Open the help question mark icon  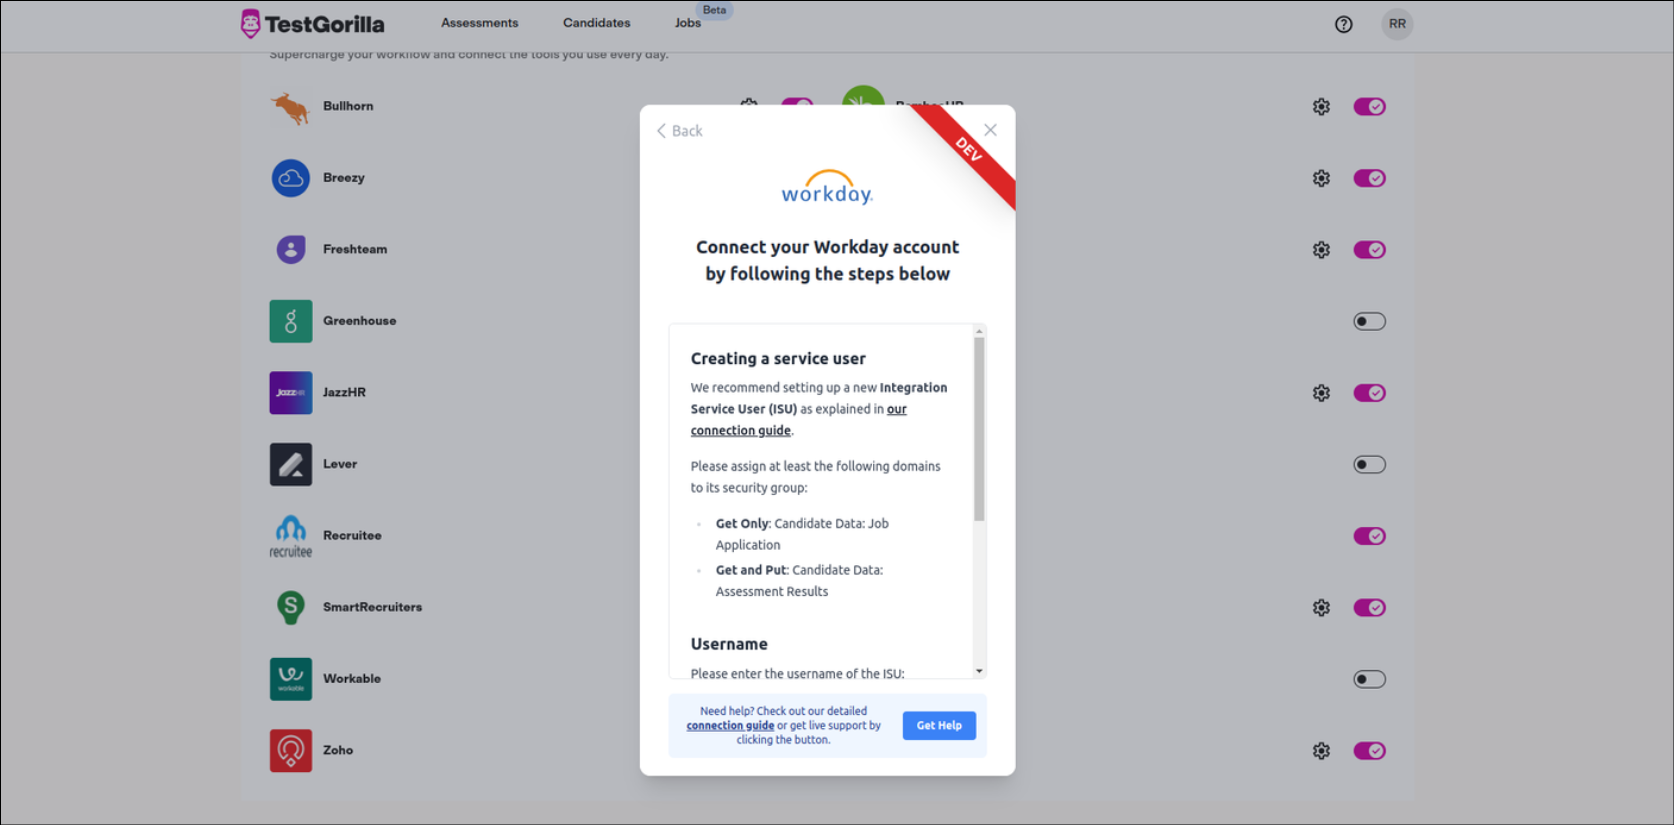[1343, 24]
